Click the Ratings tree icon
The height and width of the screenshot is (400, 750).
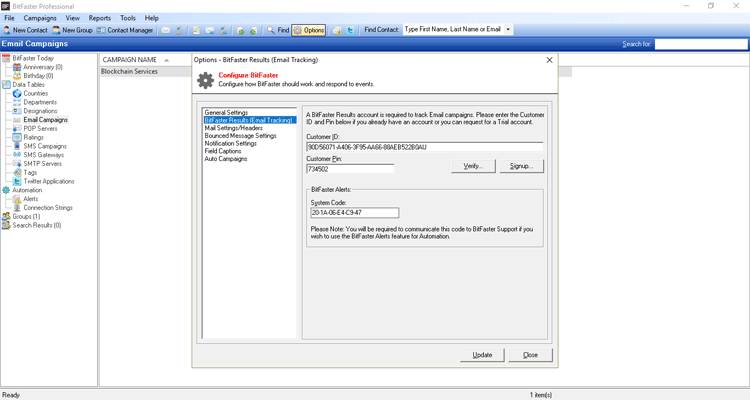[17, 137]
